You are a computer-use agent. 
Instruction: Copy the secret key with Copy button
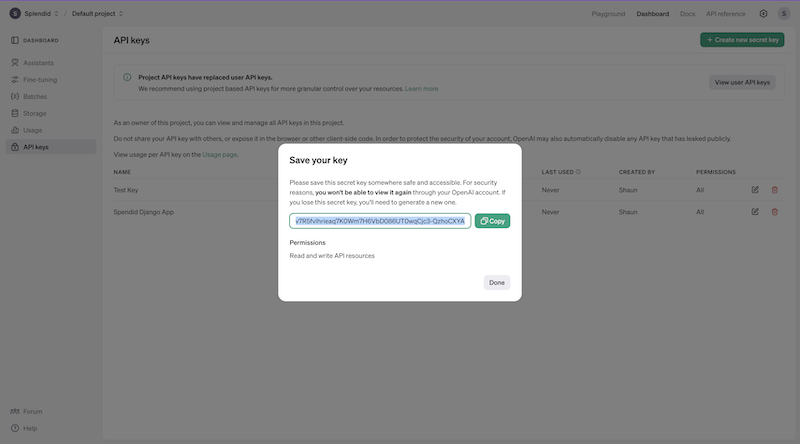pyautogui.click(x=492, y=221)
